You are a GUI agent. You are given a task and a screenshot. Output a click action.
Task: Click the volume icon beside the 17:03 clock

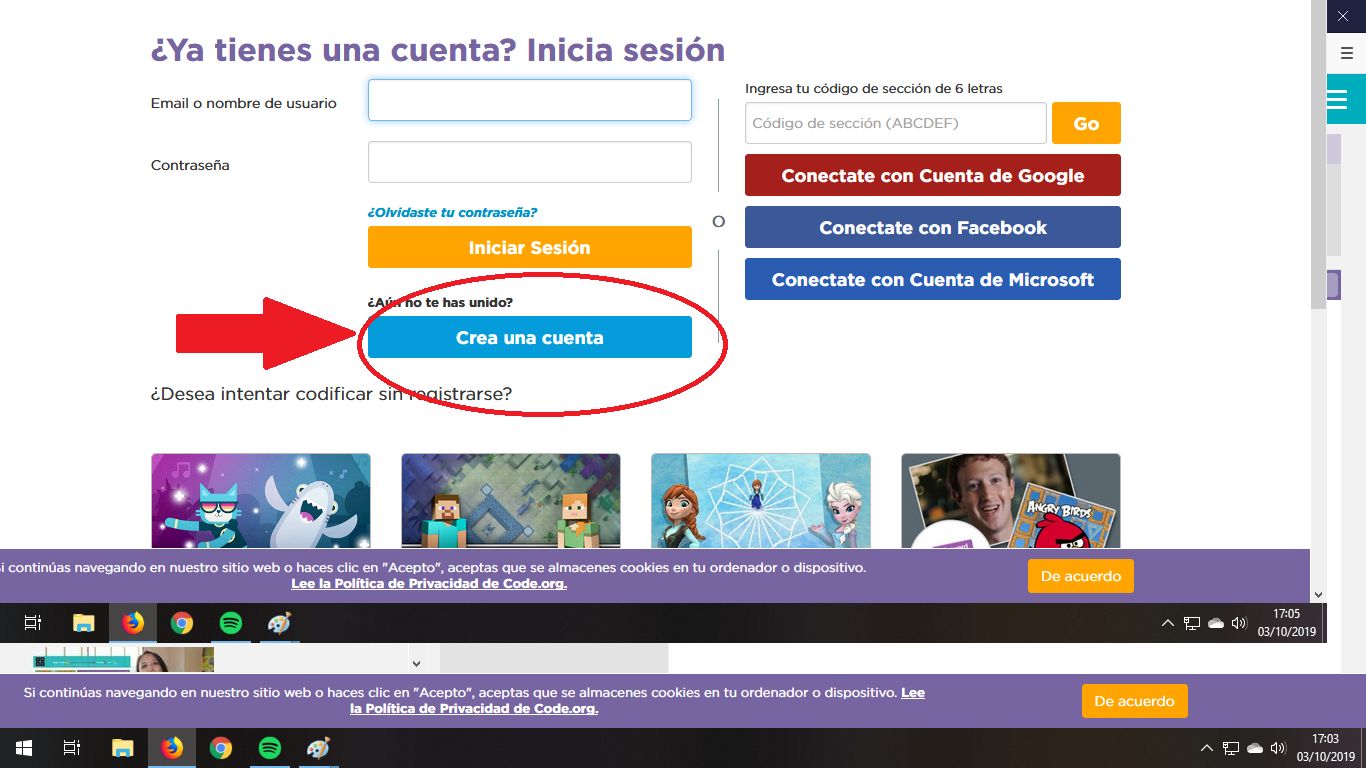1277,748
